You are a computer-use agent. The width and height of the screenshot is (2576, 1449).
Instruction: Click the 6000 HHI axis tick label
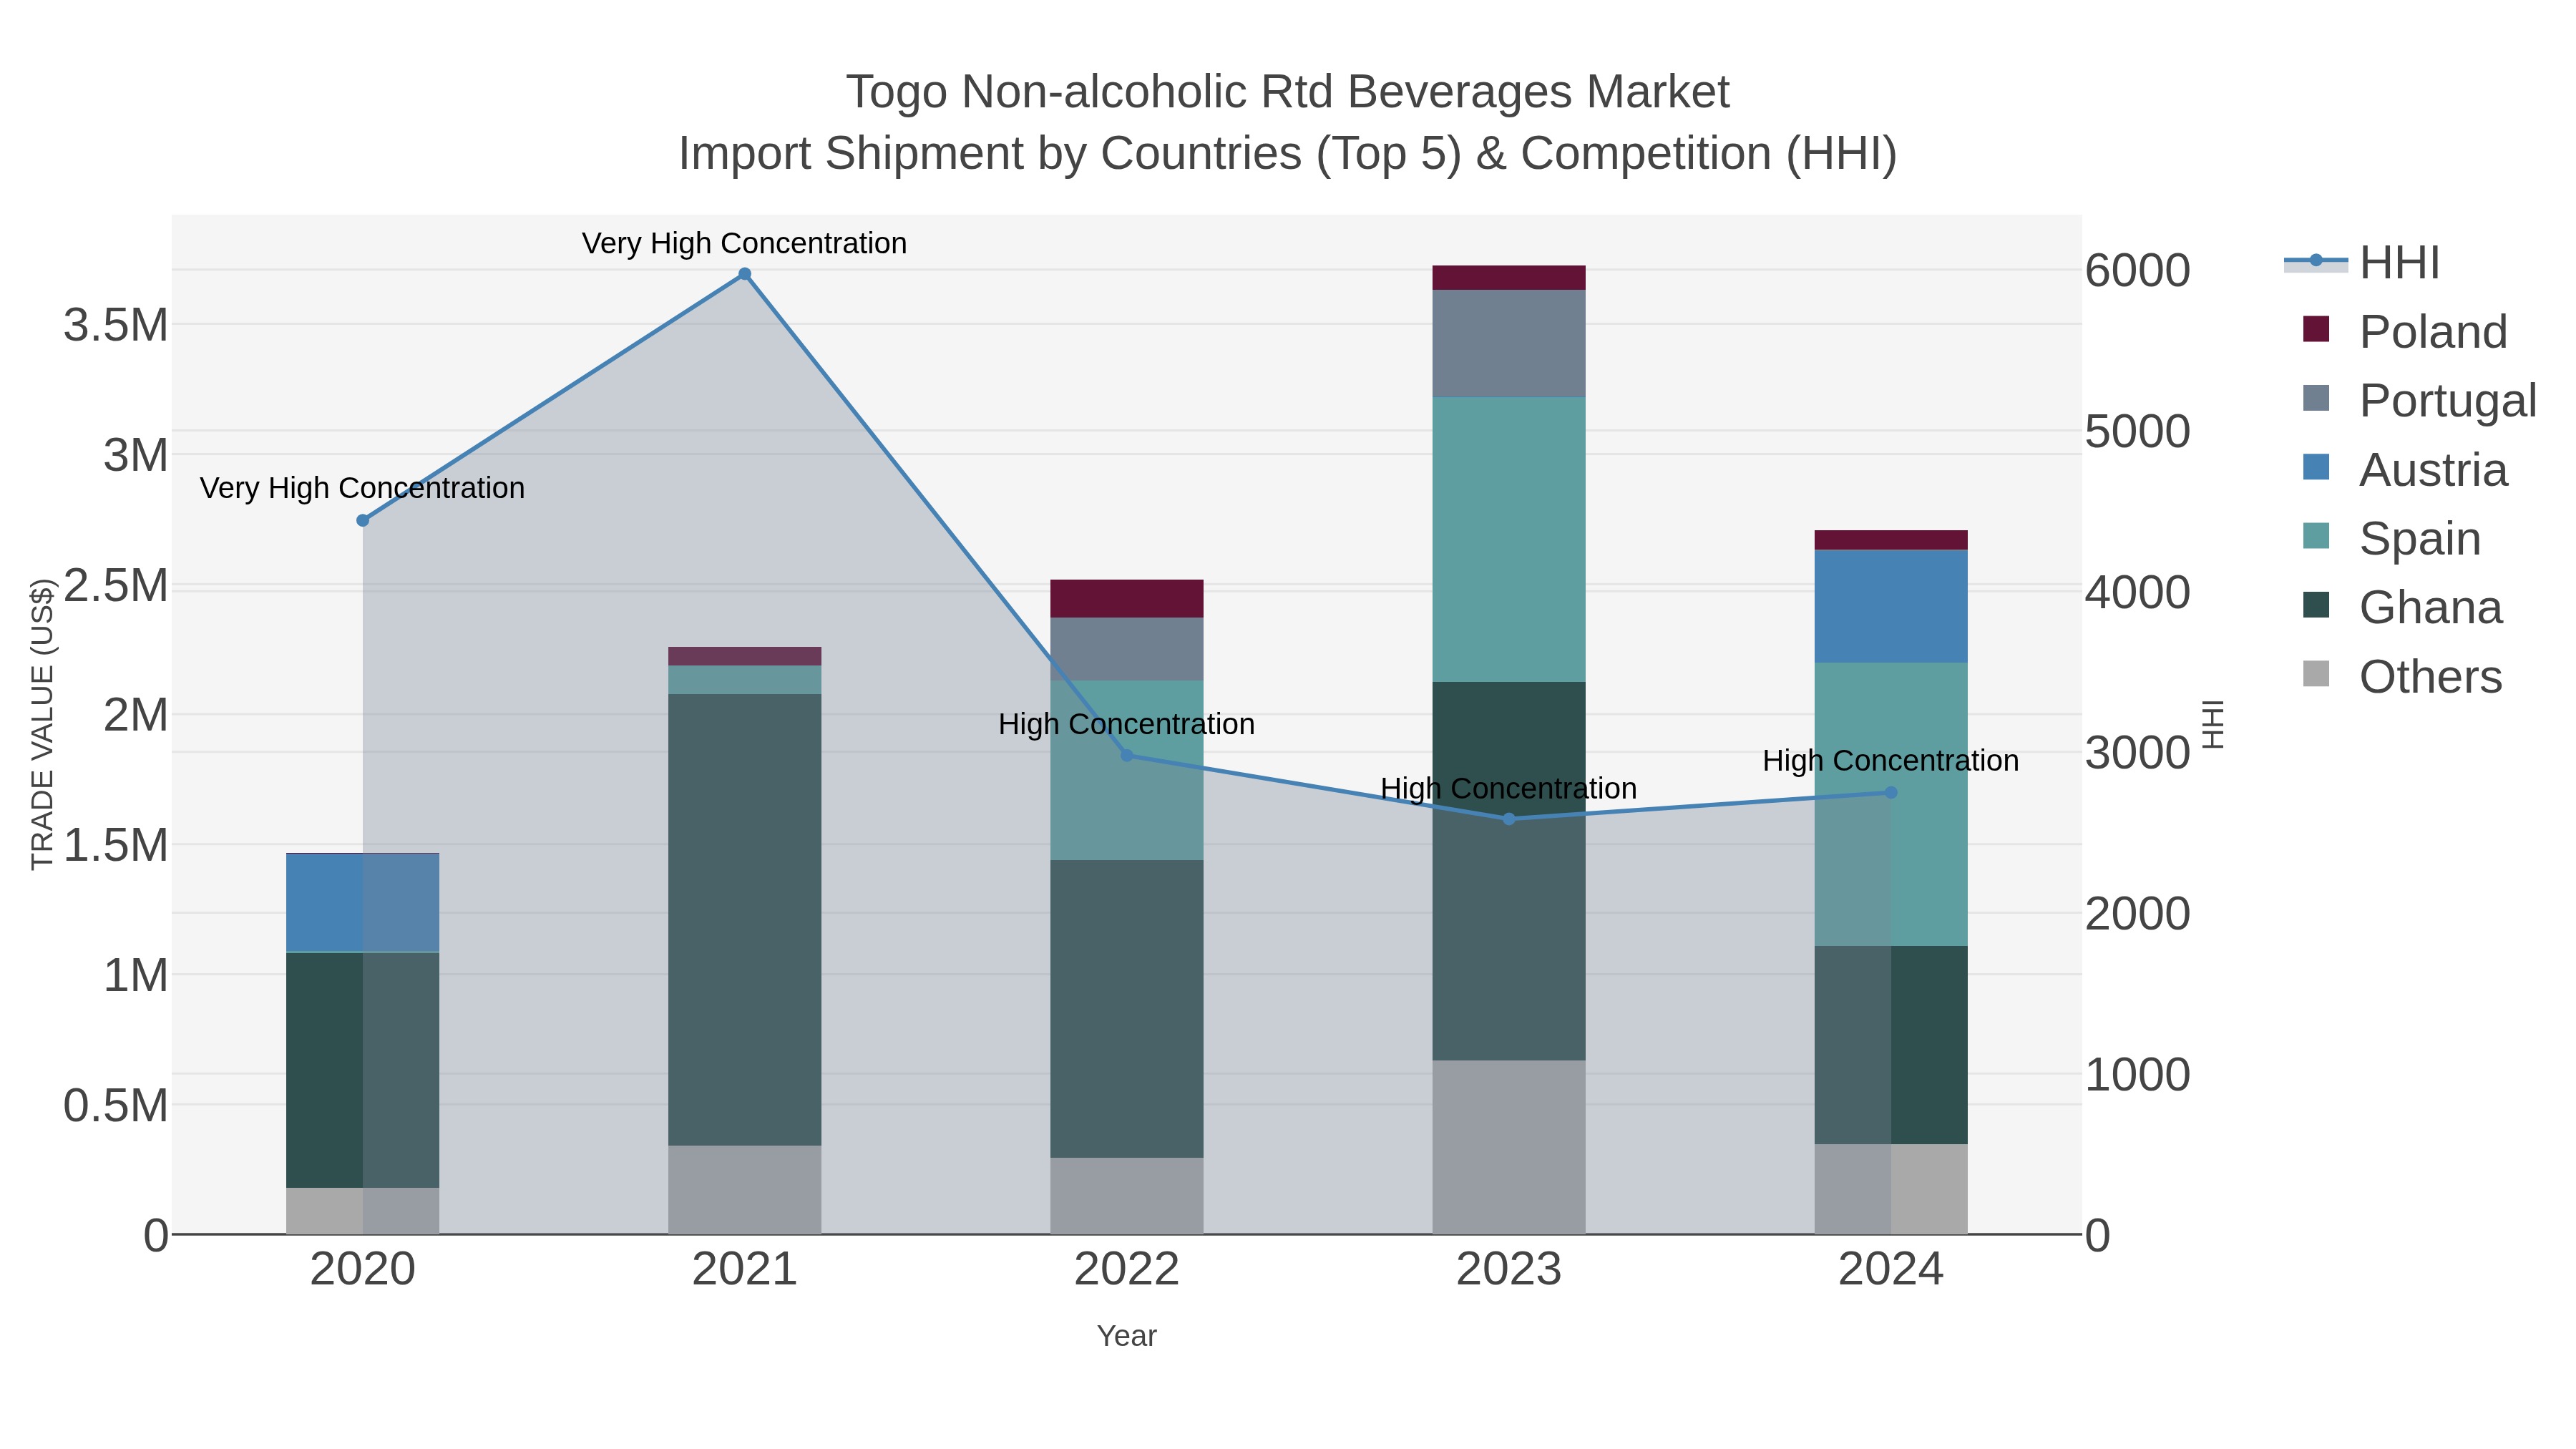(2138, 271)
